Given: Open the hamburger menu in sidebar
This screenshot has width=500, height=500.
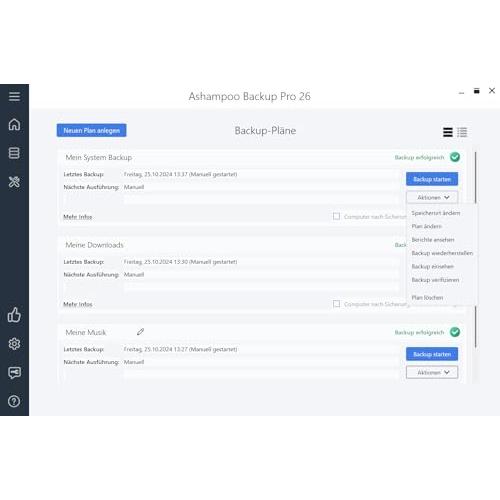Looking at the screenshot, I should pyautogui.click(x=14, y=96).
